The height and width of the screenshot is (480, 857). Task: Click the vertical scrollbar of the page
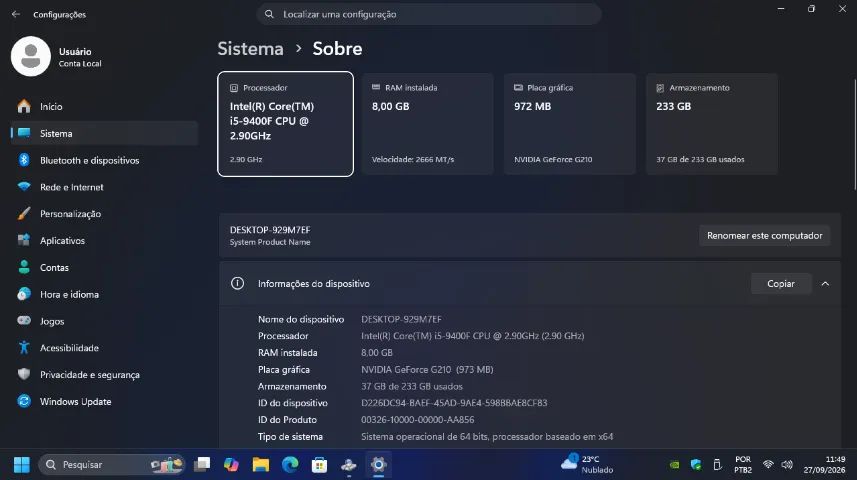click(854, 134)
